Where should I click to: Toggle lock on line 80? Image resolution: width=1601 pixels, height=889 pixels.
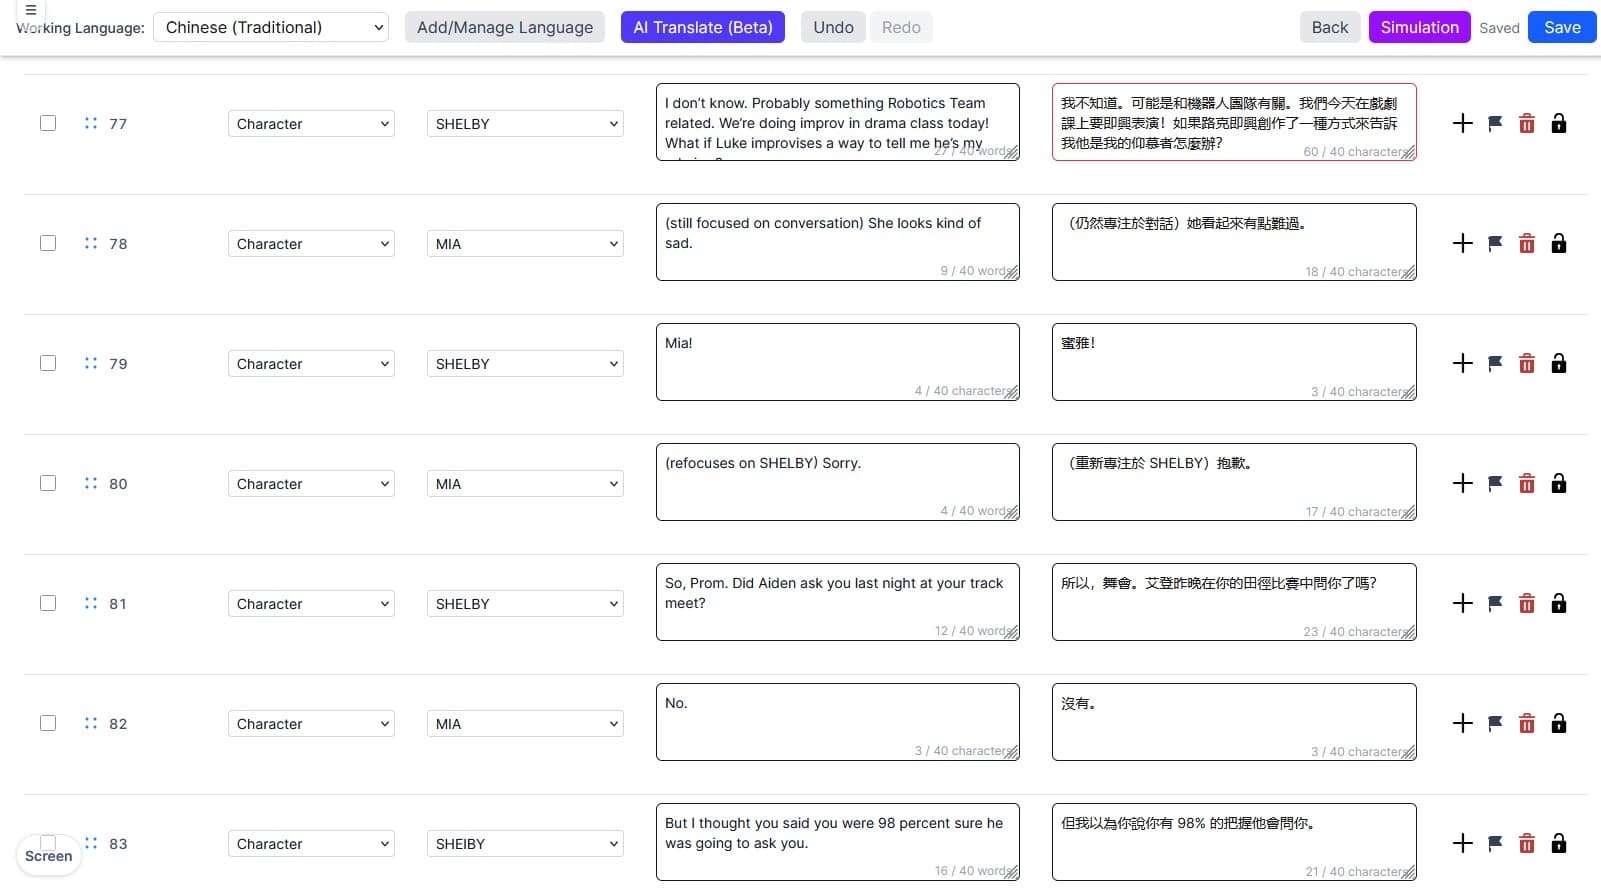click(1559, 483)
